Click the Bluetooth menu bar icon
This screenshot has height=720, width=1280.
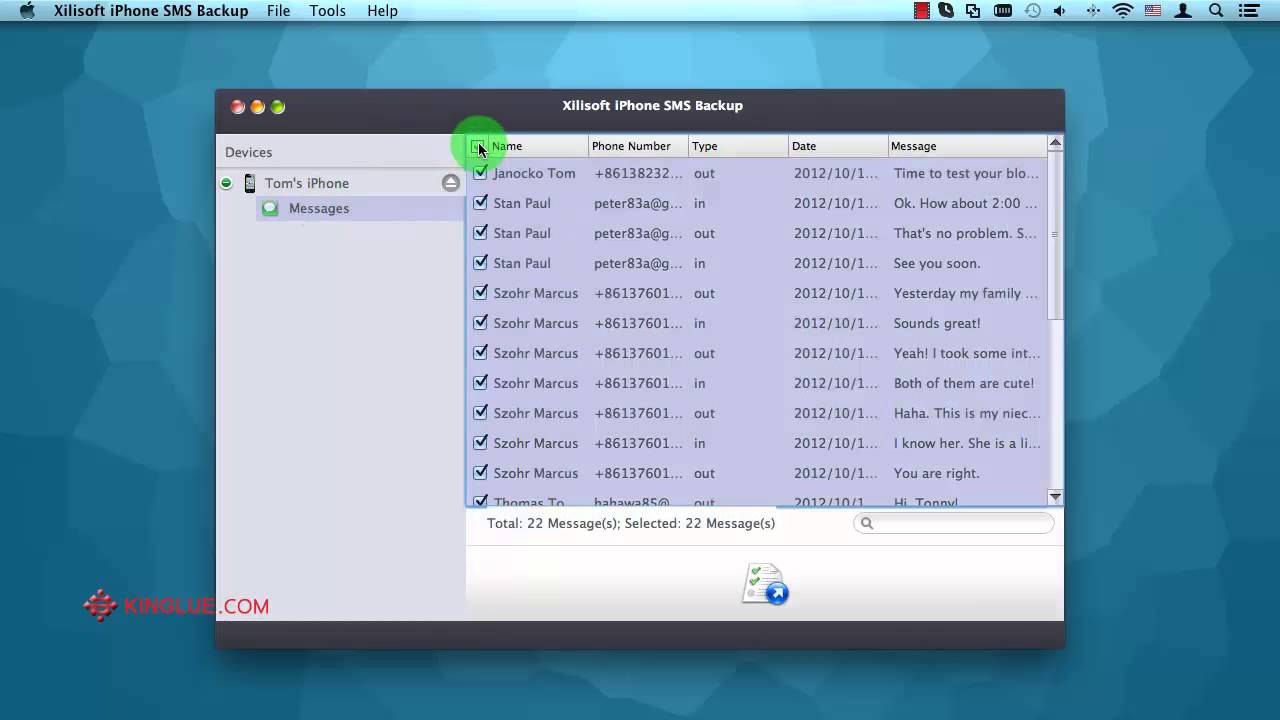pos(1092,11)
